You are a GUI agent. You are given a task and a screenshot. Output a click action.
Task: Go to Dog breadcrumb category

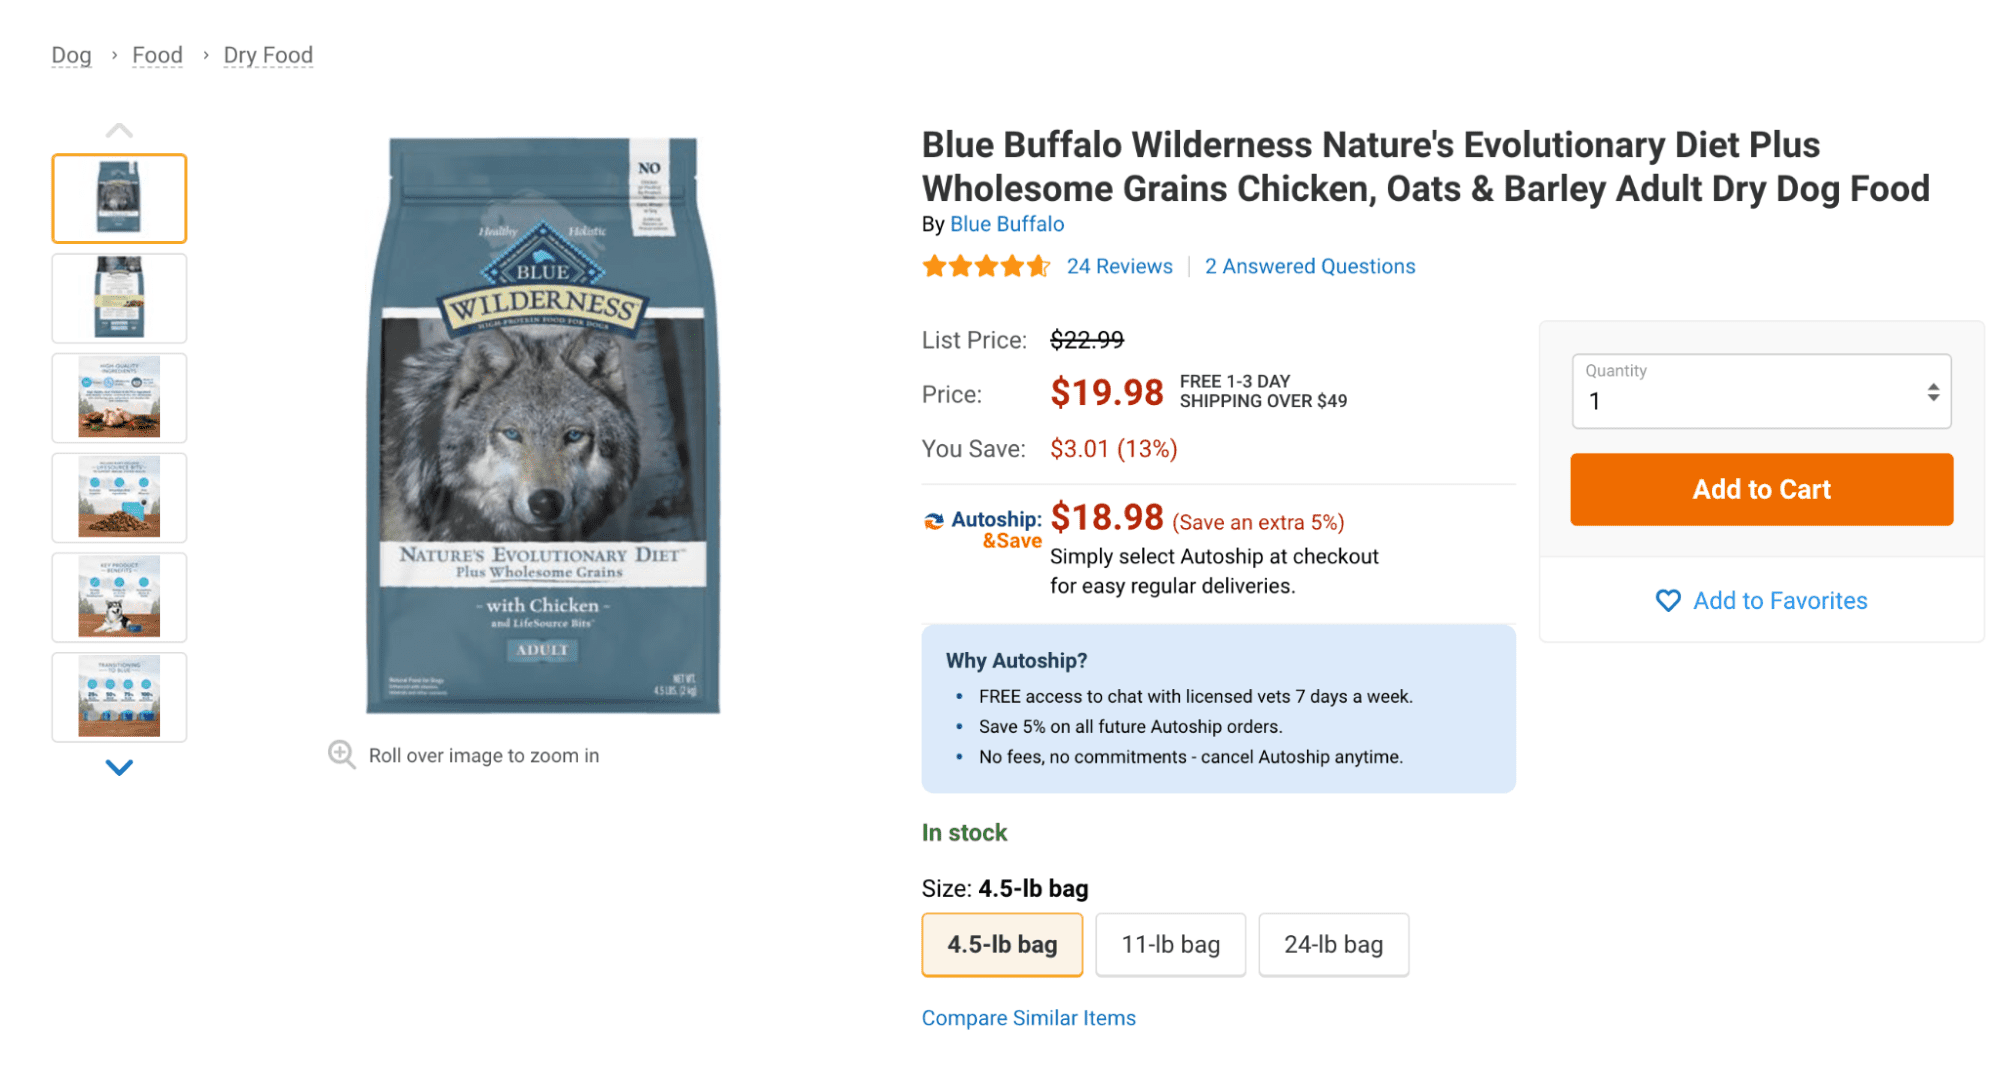(x=71, y=55)
